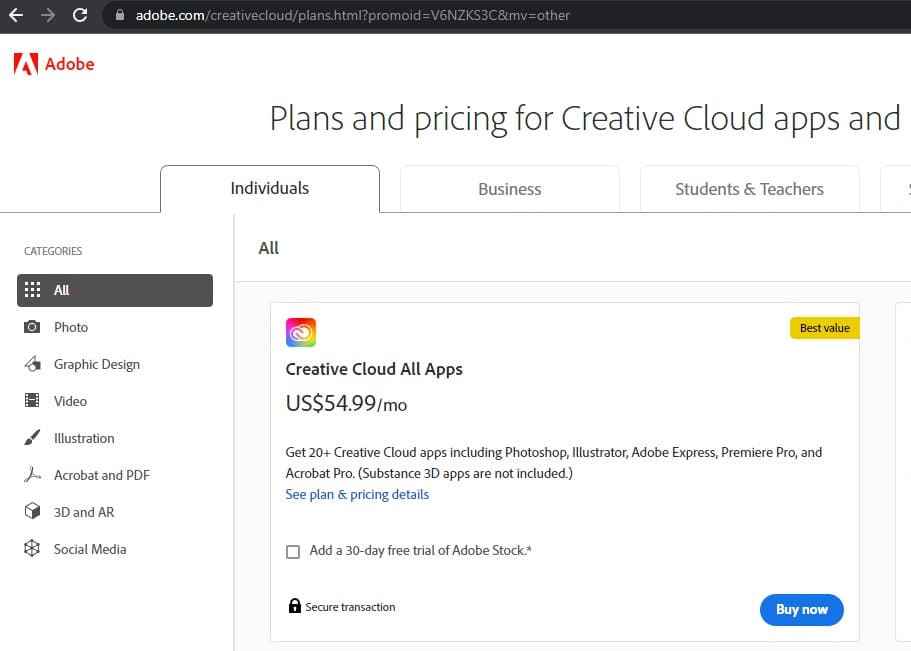Reload the page with browser refresh button
The image size is (911, 651).
point(80,15)
